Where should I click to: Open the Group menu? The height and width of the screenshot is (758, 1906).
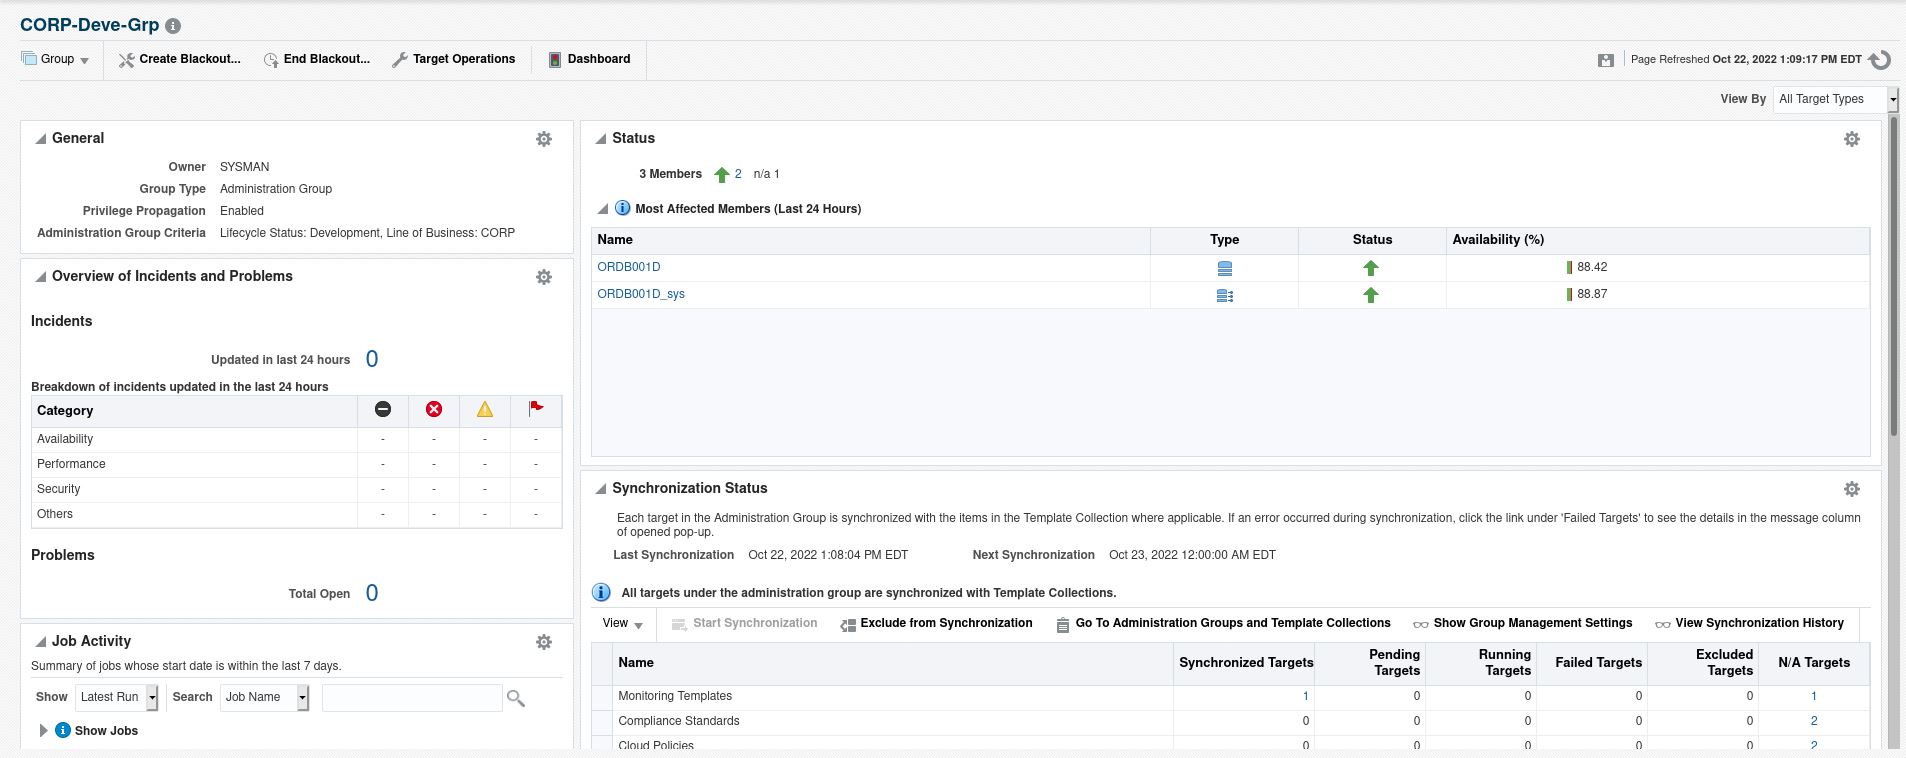point(57,59)
